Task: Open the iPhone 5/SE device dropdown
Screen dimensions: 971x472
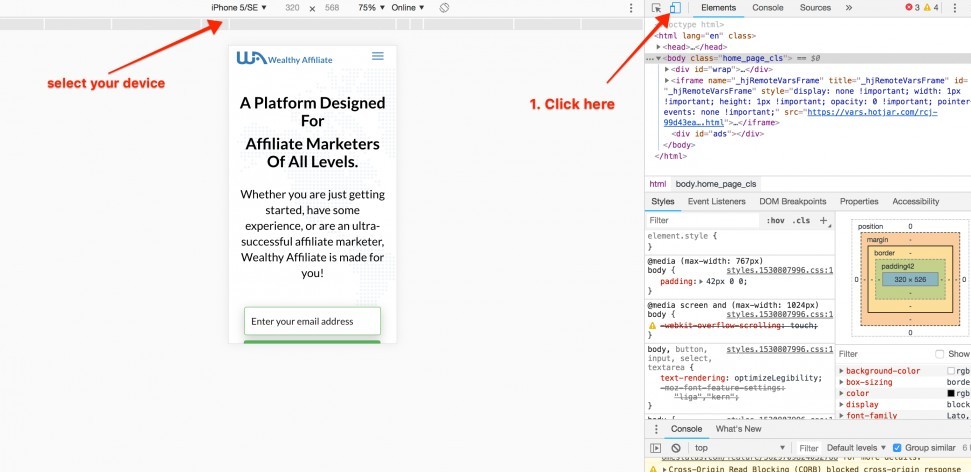Action: tap(238, 7)
